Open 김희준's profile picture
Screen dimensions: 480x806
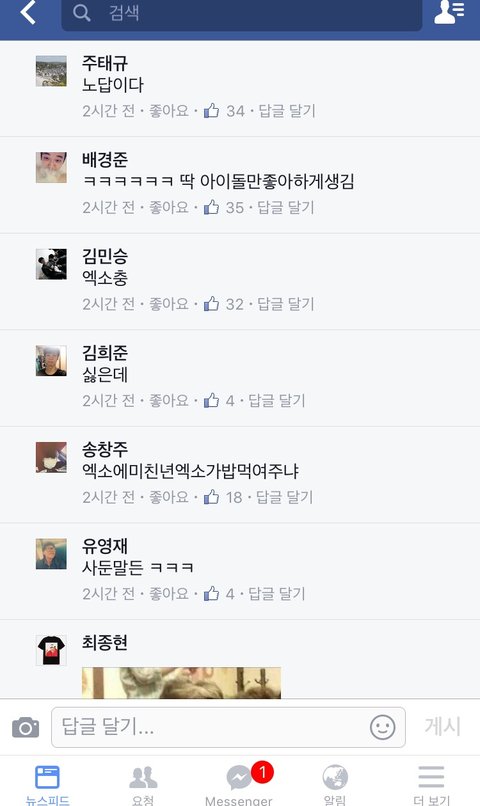point(51,361)
